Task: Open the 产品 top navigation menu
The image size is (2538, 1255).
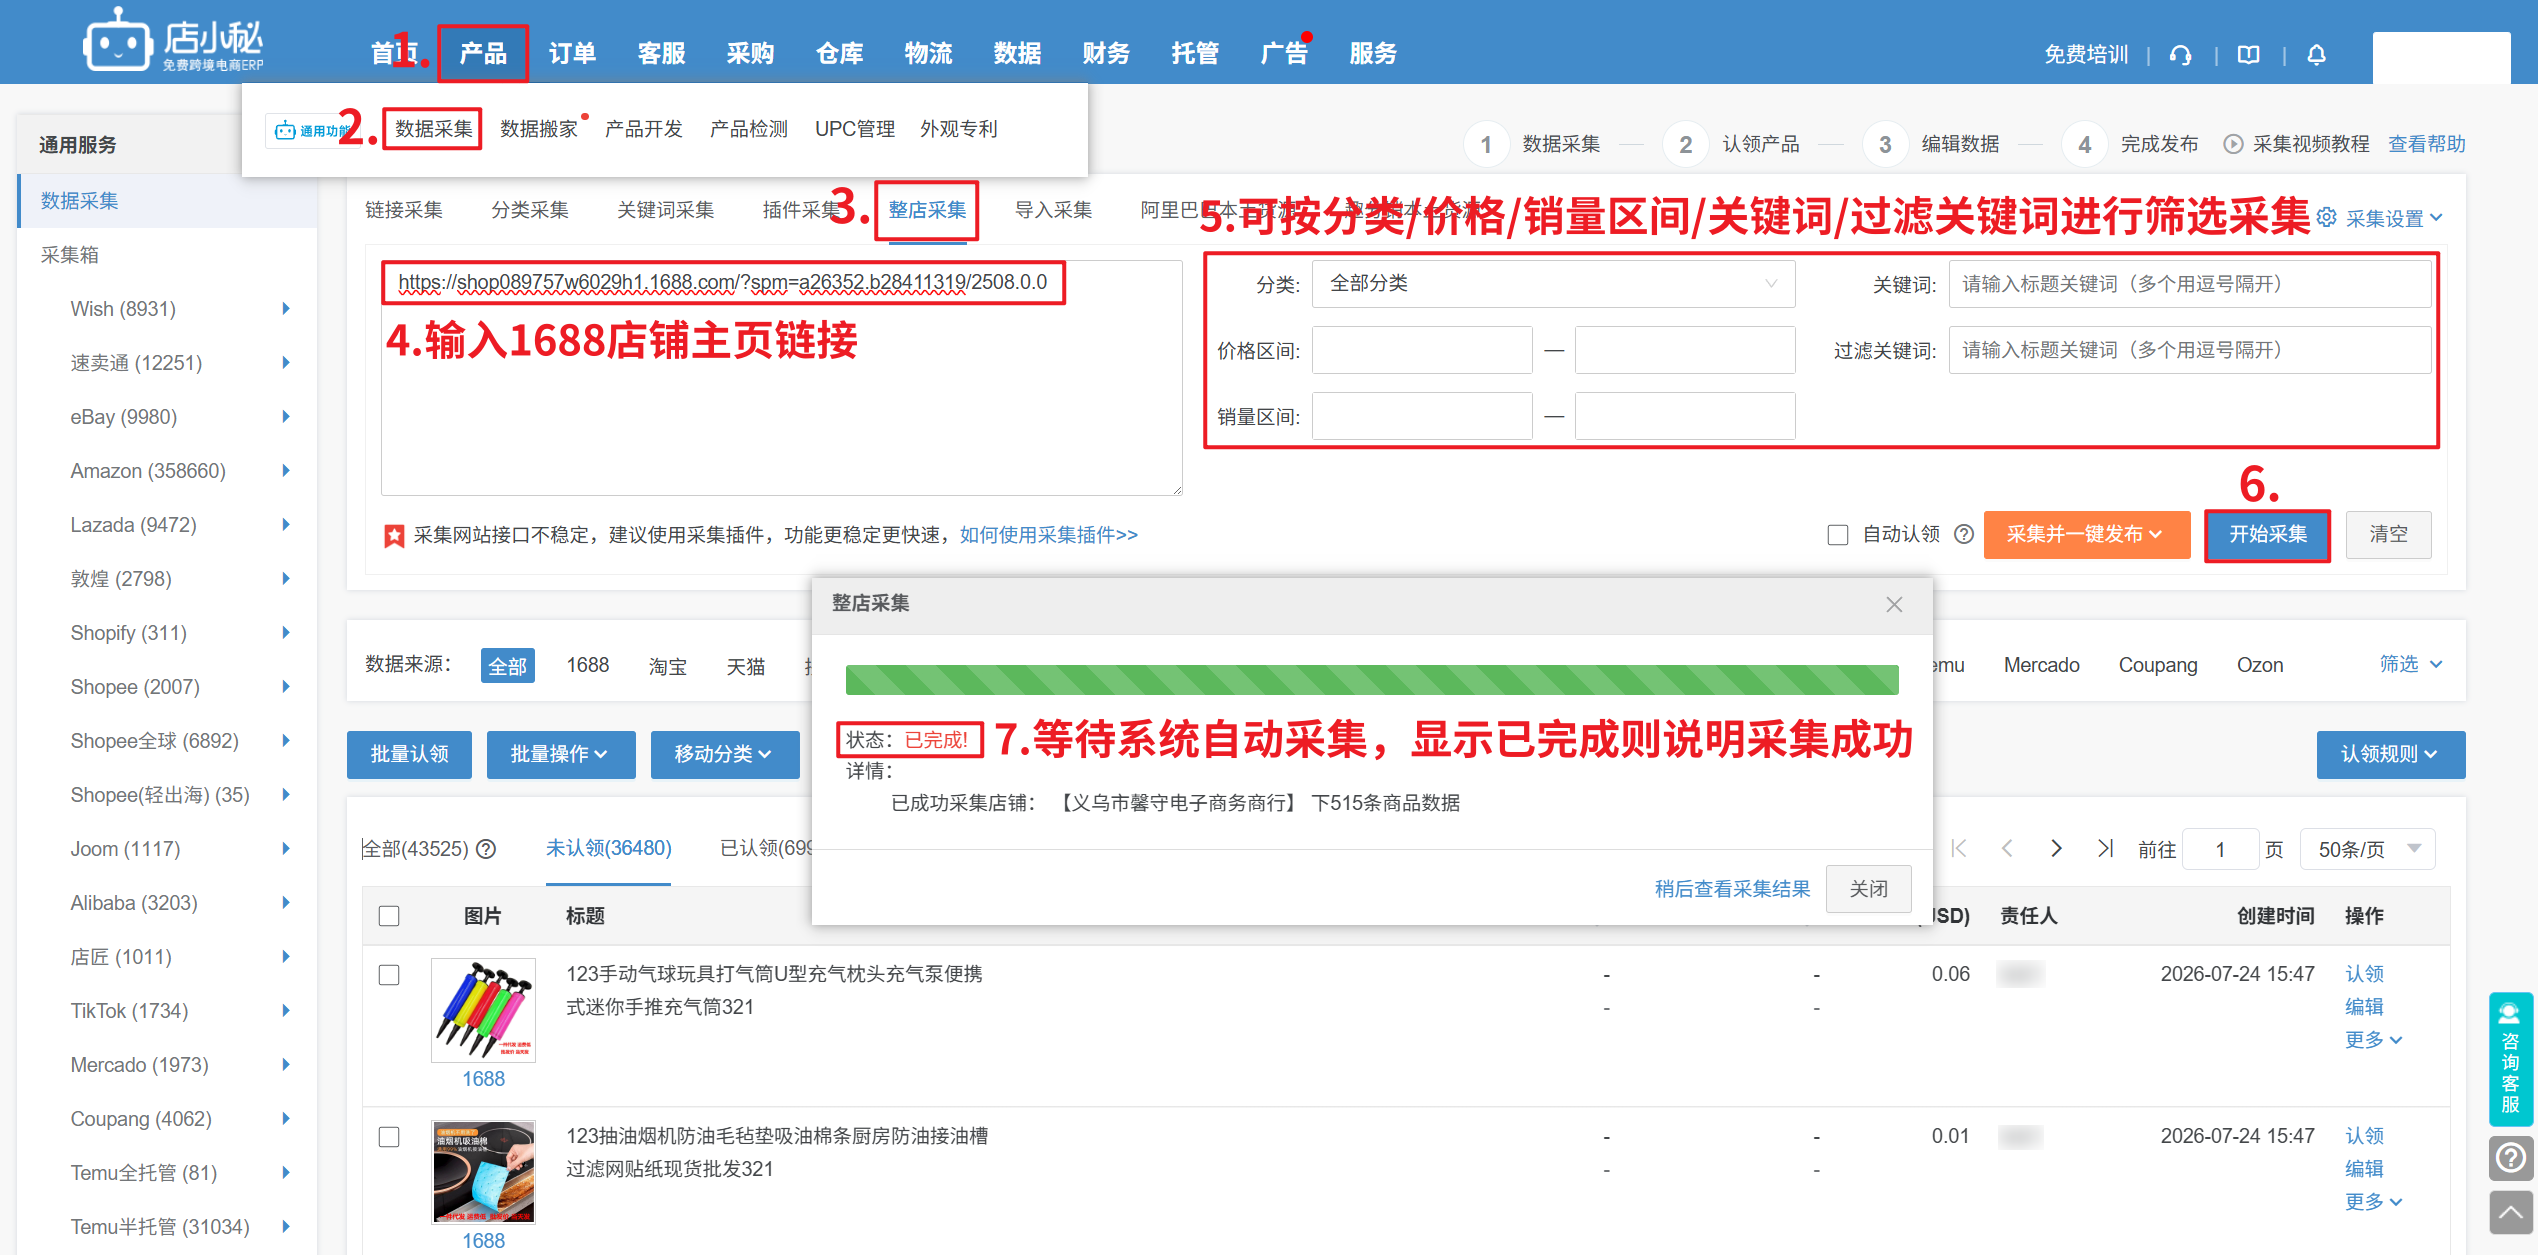Action: tap(483, 53)
